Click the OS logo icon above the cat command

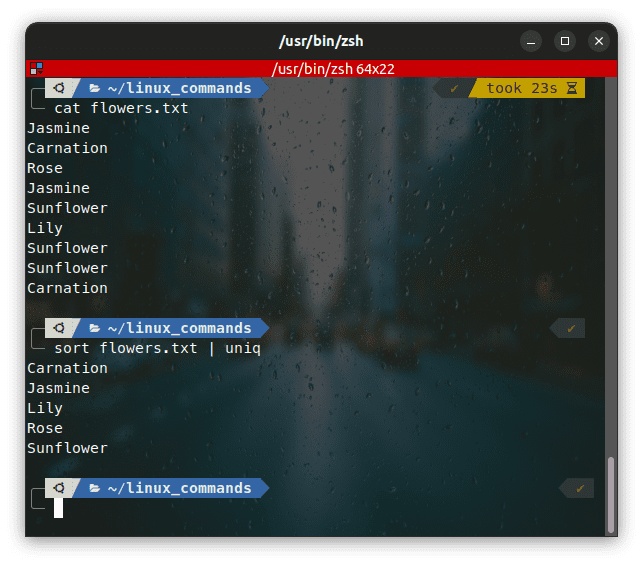[59, 88]
